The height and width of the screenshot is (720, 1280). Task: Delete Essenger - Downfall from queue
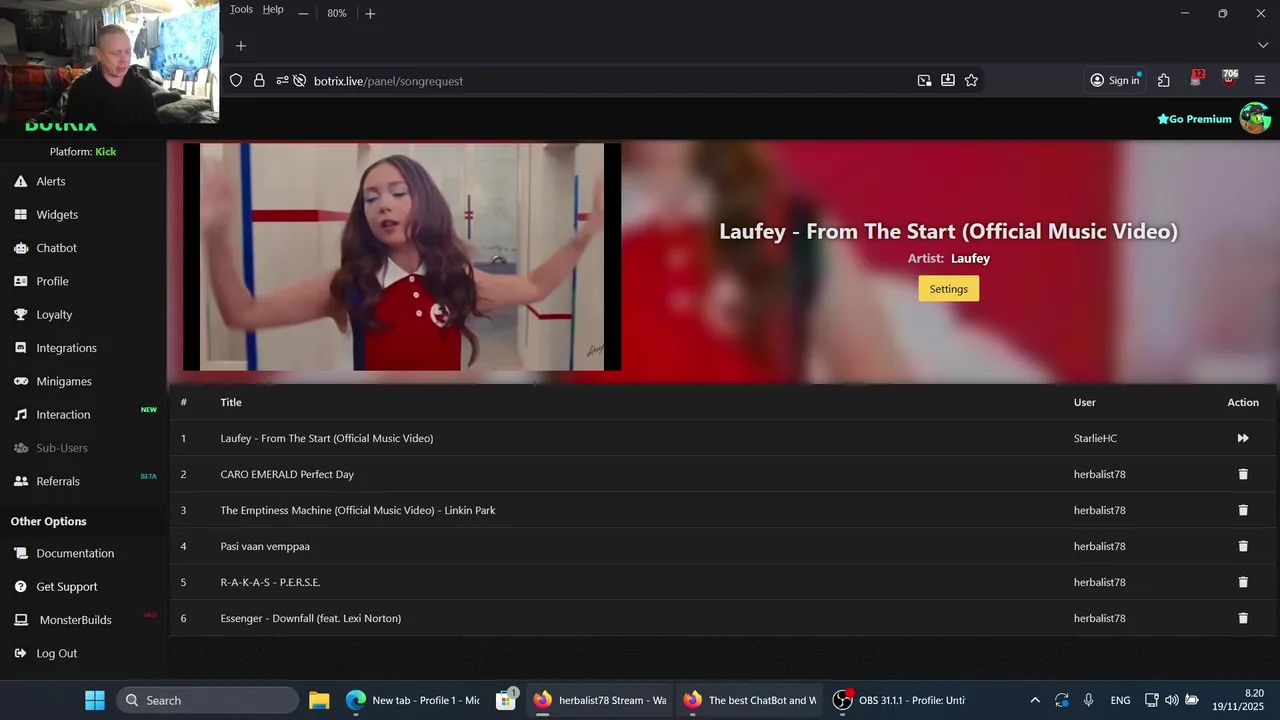coord(1243,618)
